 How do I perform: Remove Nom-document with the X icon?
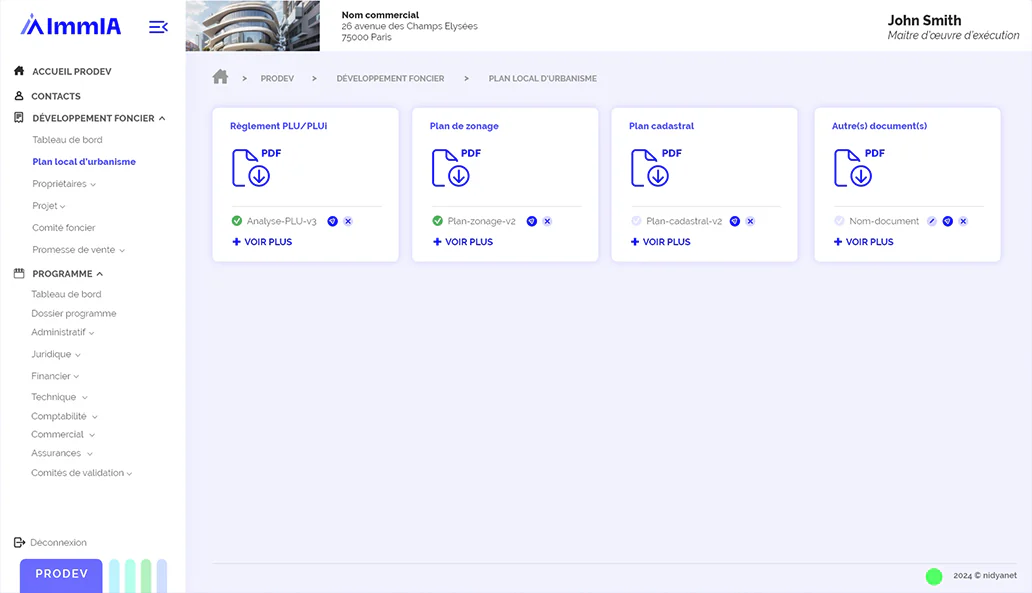pyautogui.click(x=964, y=221)
